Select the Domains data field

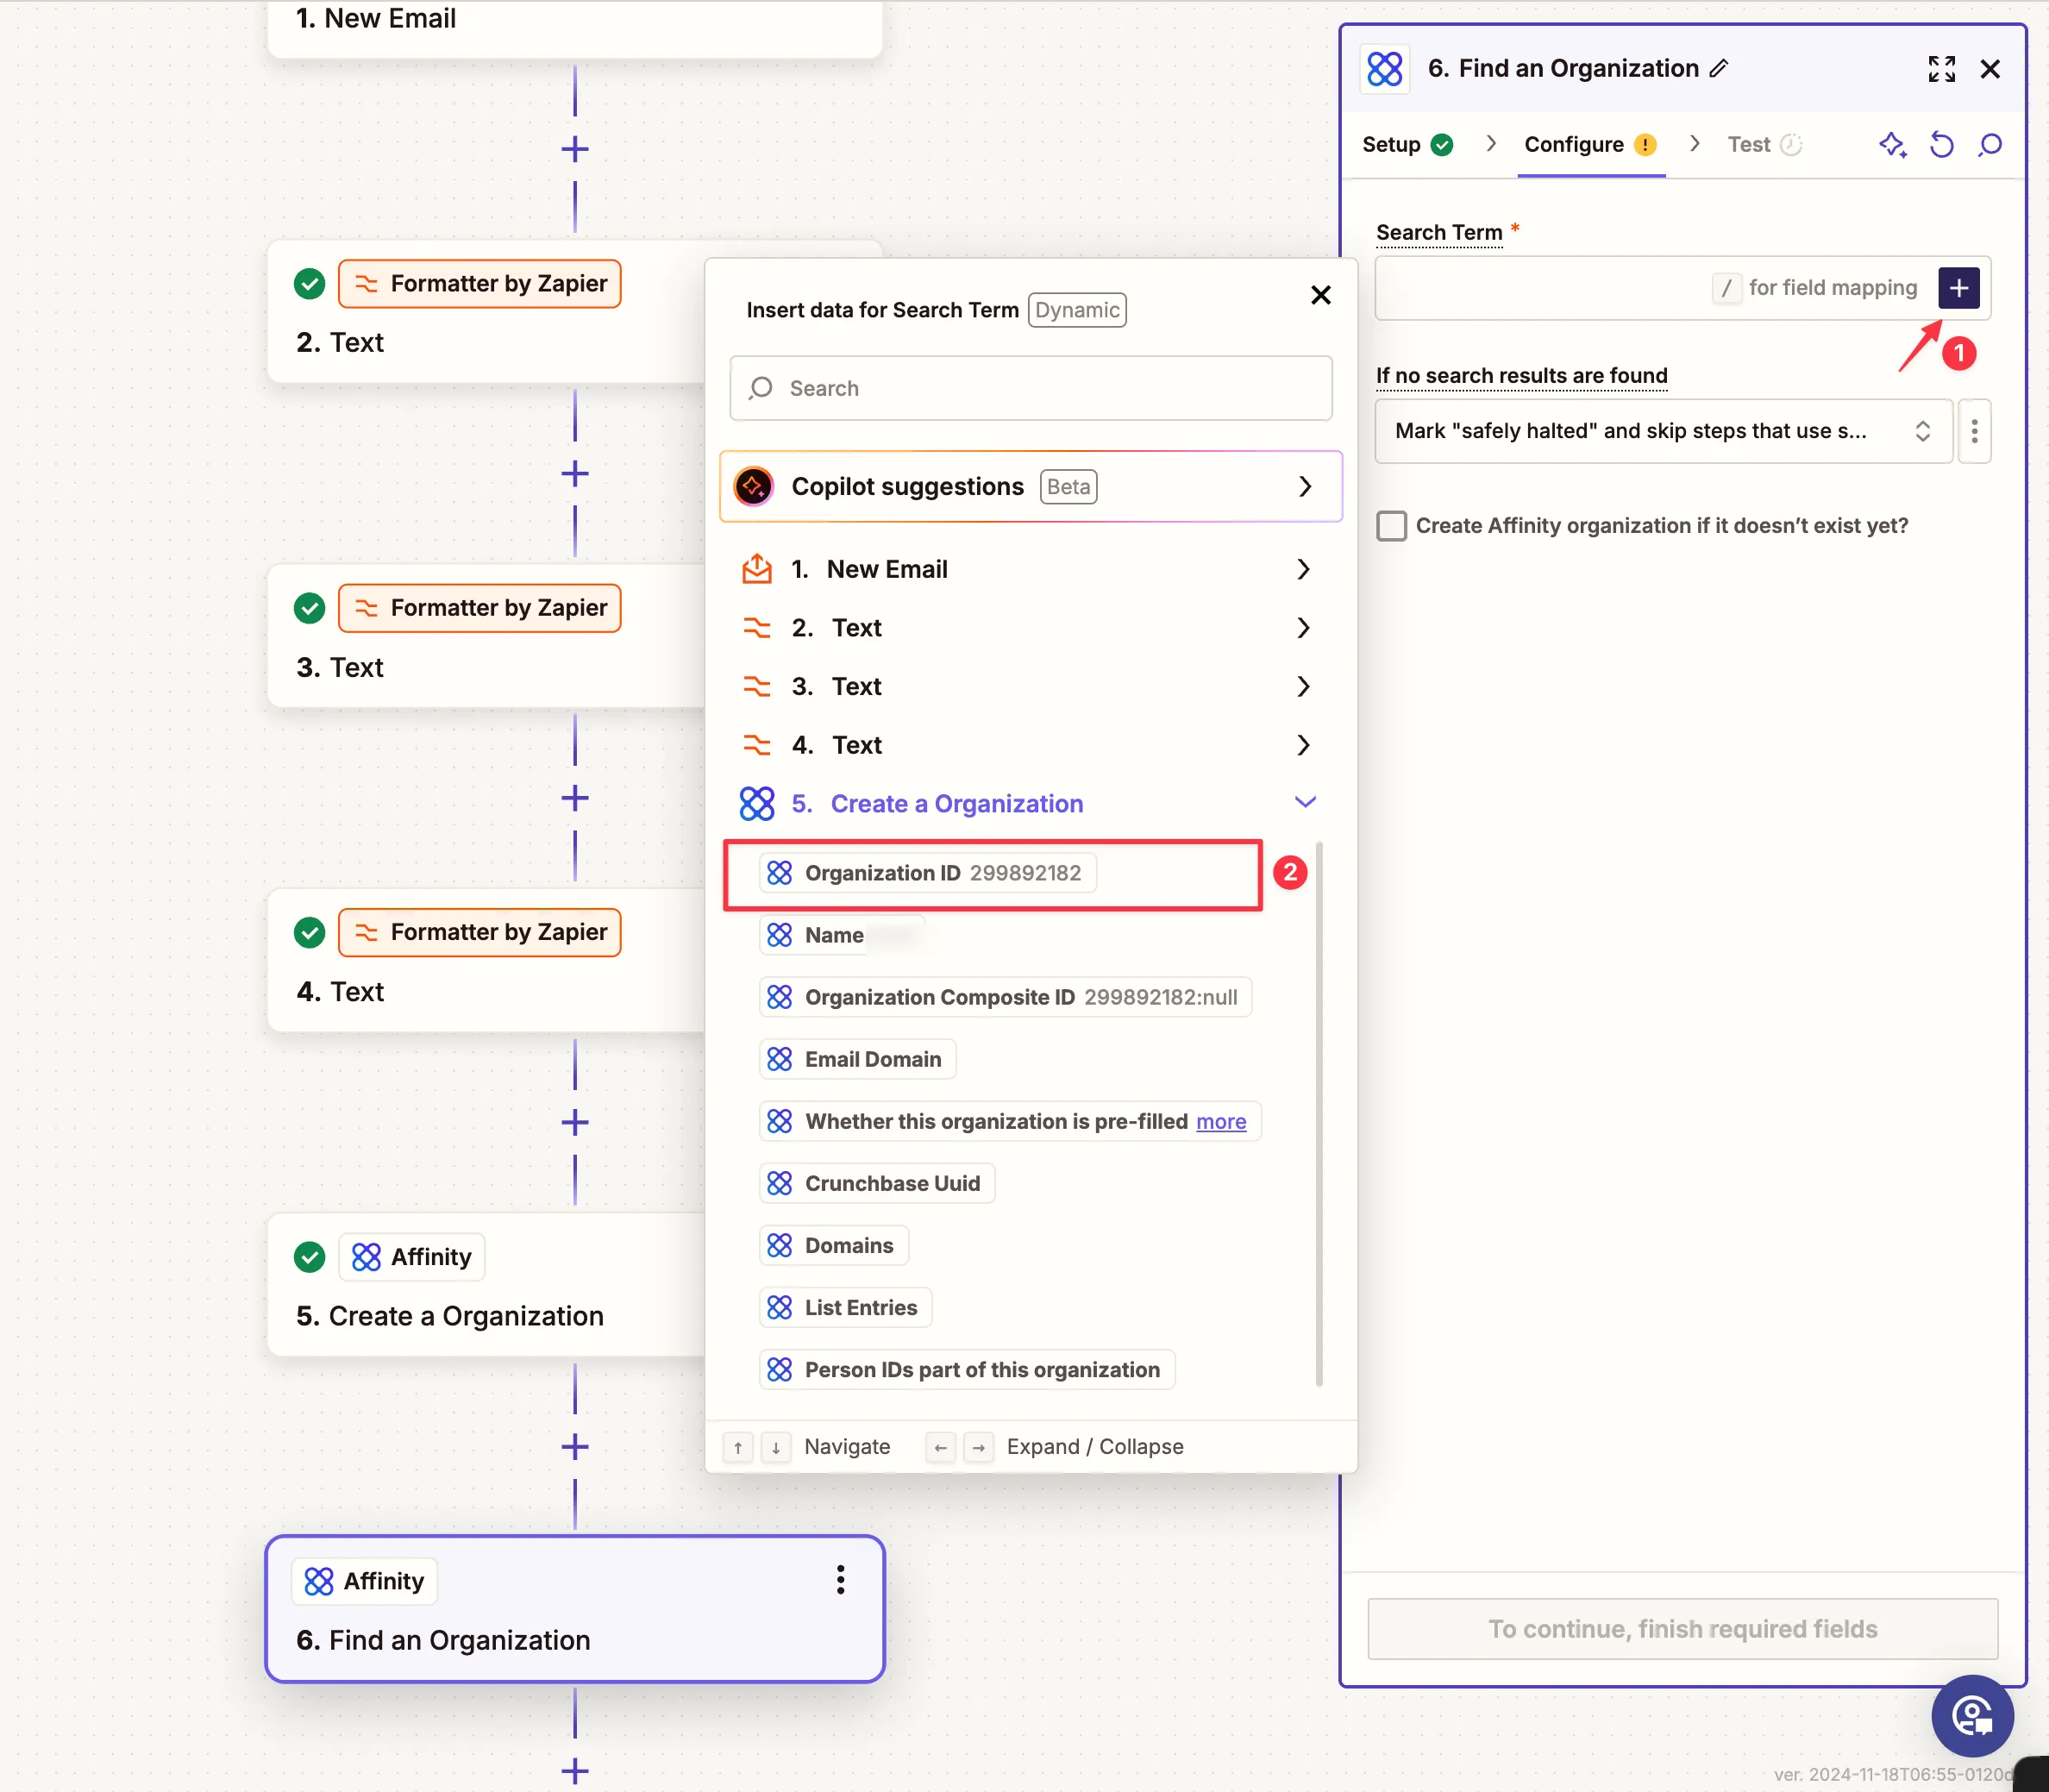(x=834, y=1245)
